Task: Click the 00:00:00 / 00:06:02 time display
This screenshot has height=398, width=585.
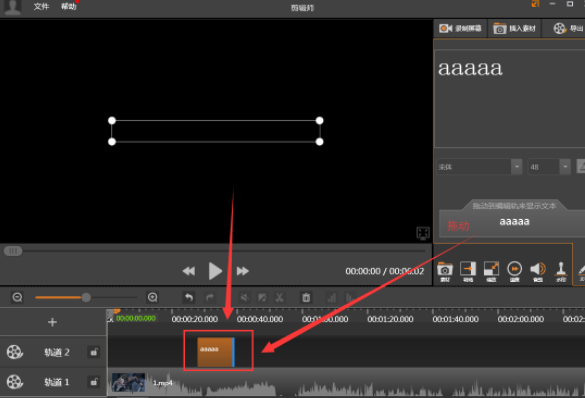Action: pos(385,271)
